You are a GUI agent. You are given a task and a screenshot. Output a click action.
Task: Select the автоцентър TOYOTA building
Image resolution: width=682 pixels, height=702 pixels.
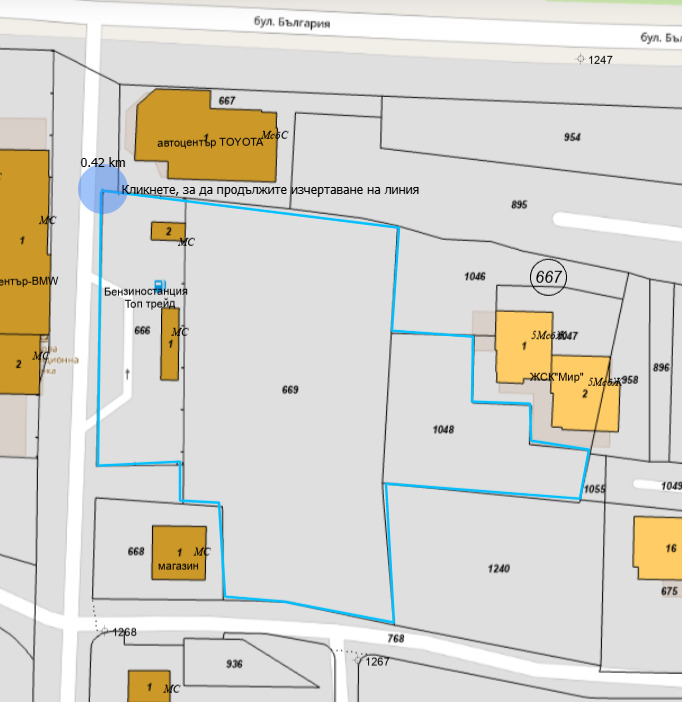(205, 125)
